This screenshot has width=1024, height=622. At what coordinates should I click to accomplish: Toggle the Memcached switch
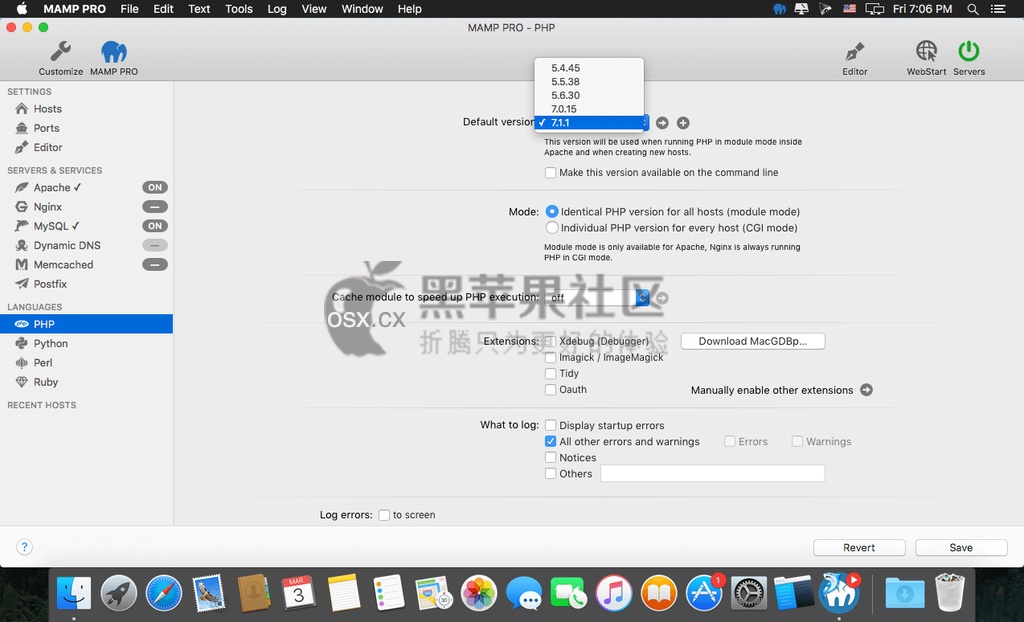click(155, 265)
